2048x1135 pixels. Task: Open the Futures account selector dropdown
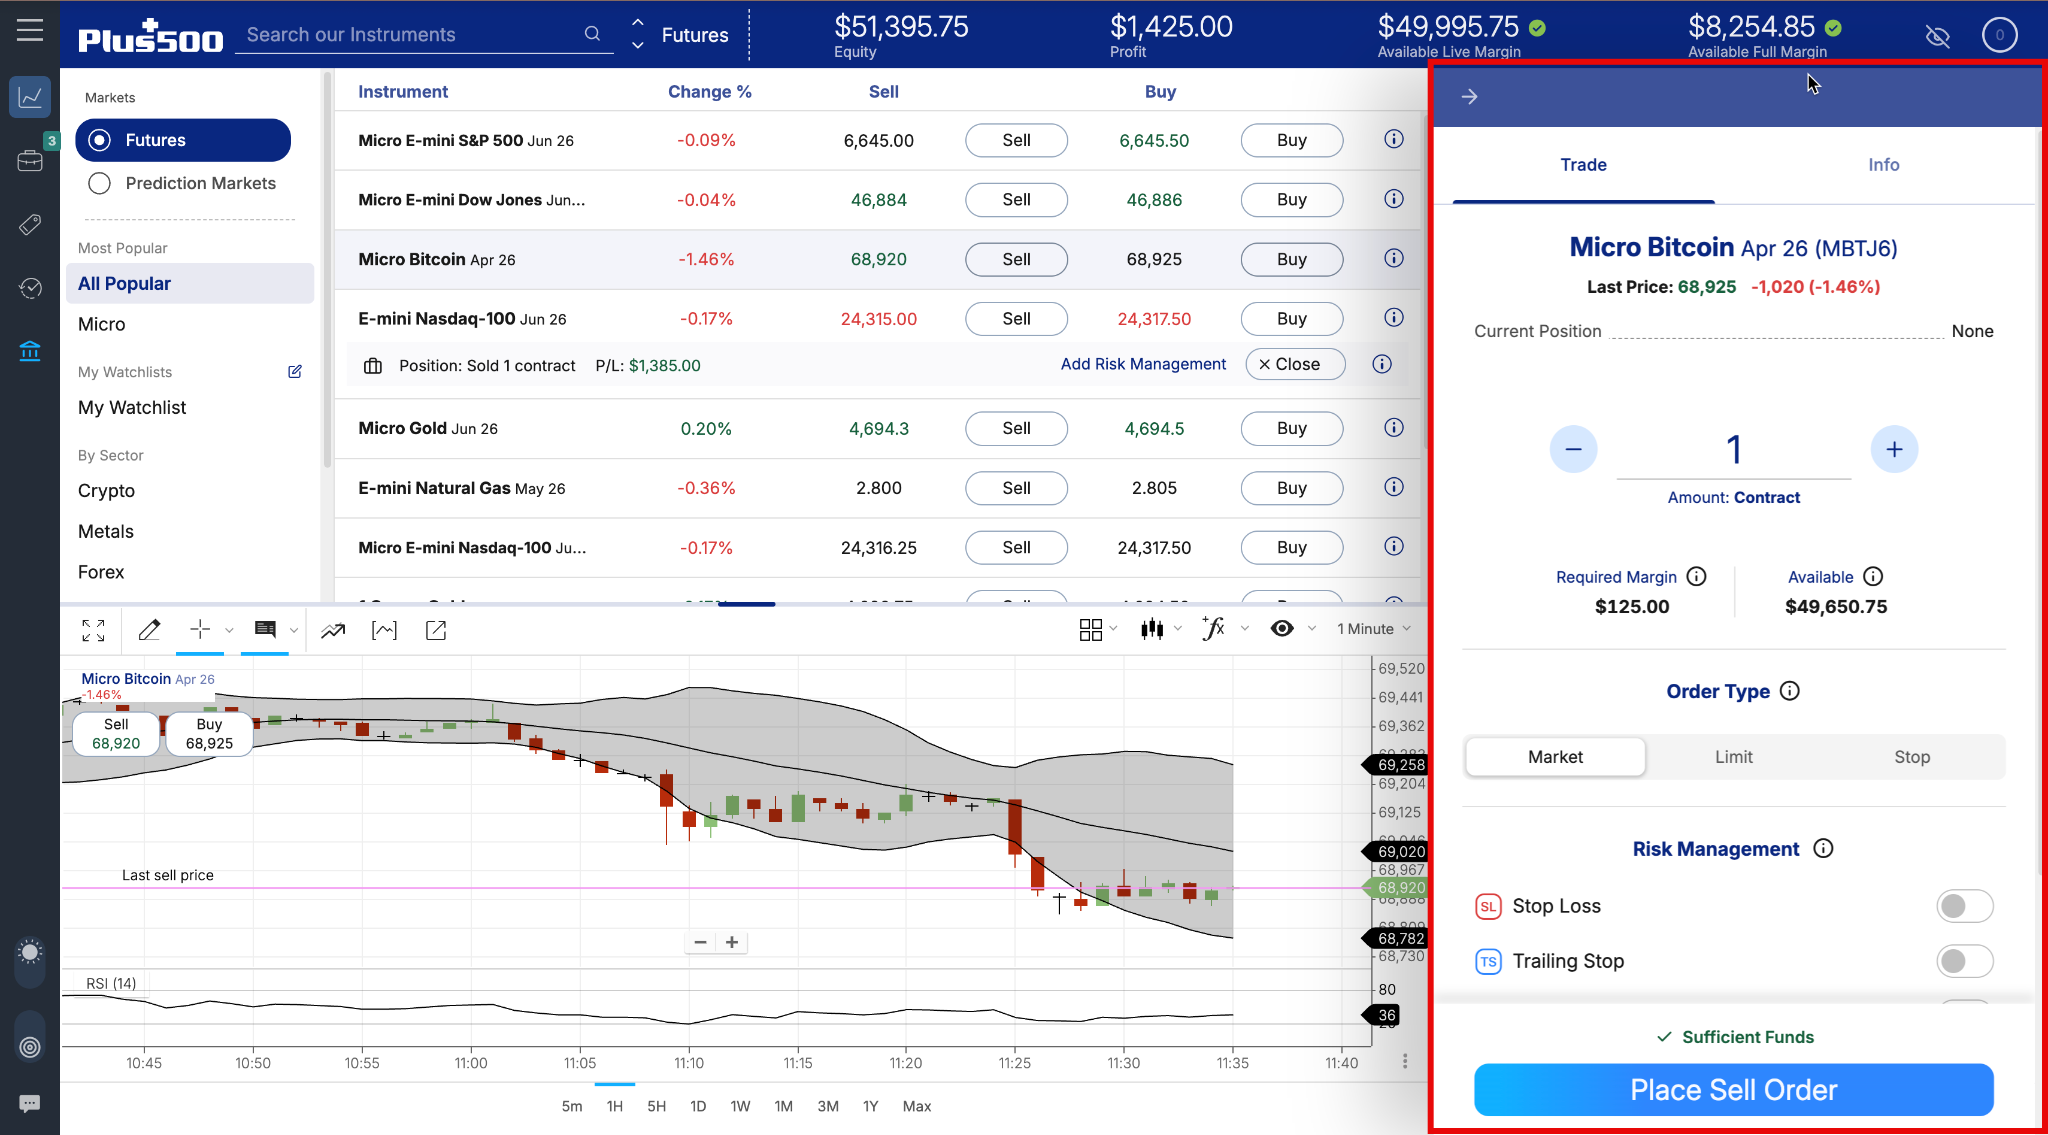click(x=681, y=35)
